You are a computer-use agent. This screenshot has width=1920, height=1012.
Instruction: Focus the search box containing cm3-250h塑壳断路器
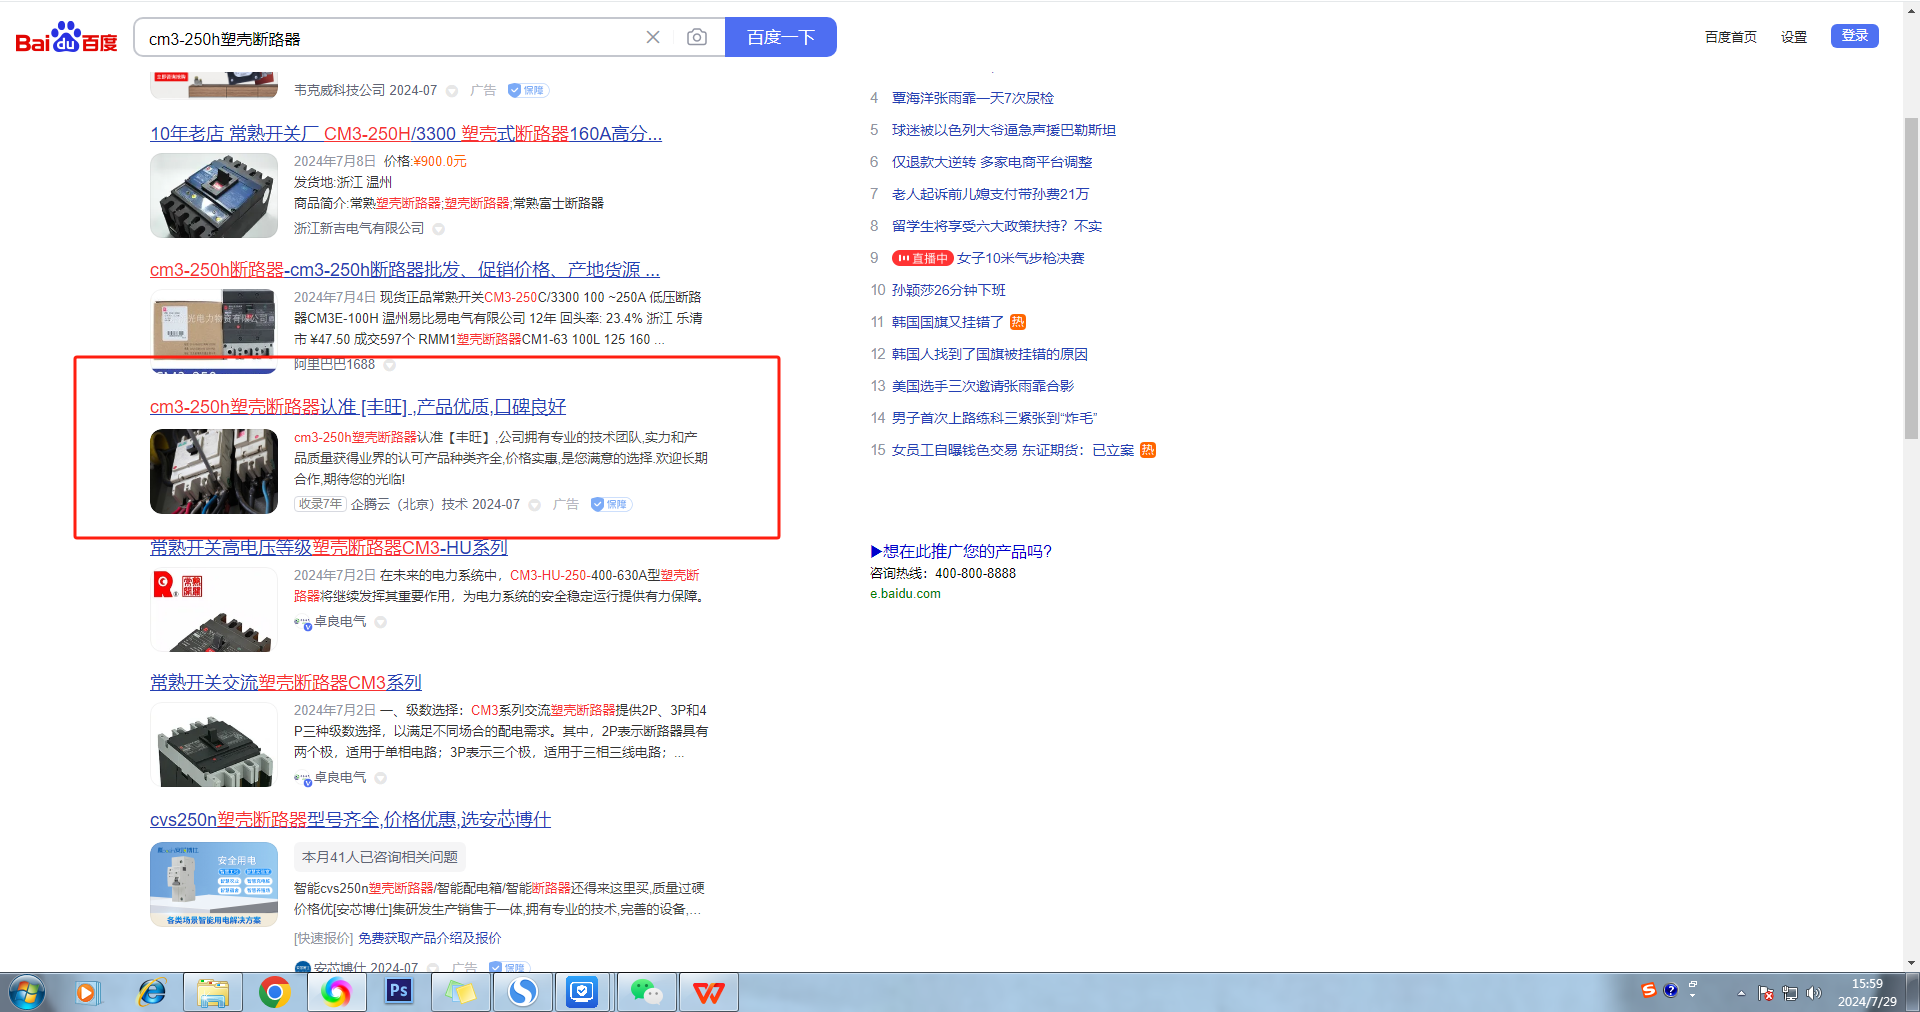pos(390,38)
